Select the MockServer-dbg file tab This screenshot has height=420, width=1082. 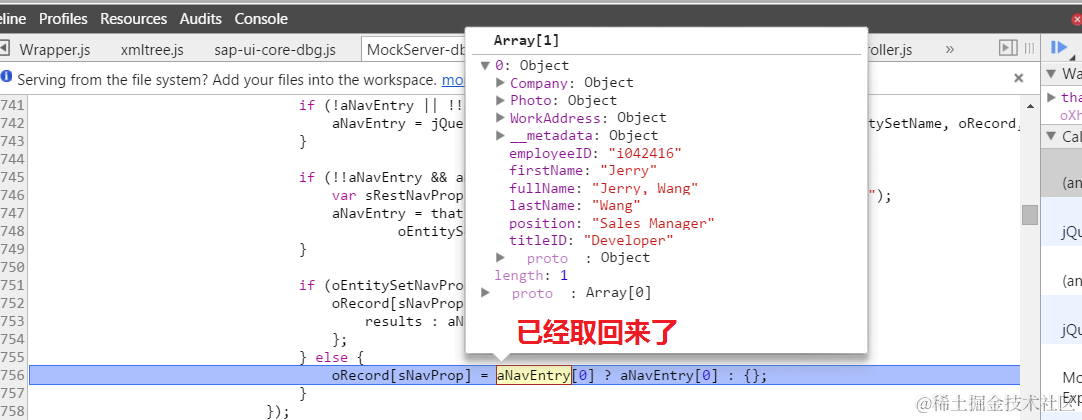414,50
